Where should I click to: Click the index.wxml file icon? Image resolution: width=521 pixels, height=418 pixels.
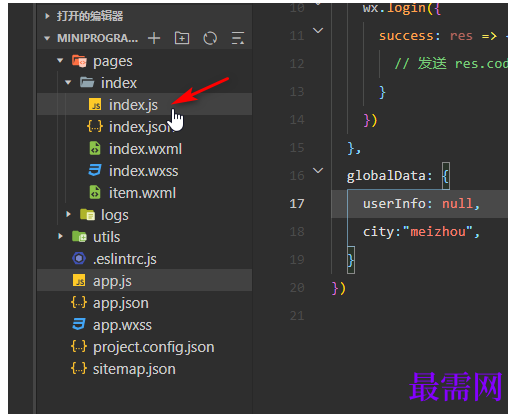coord(95,149)
